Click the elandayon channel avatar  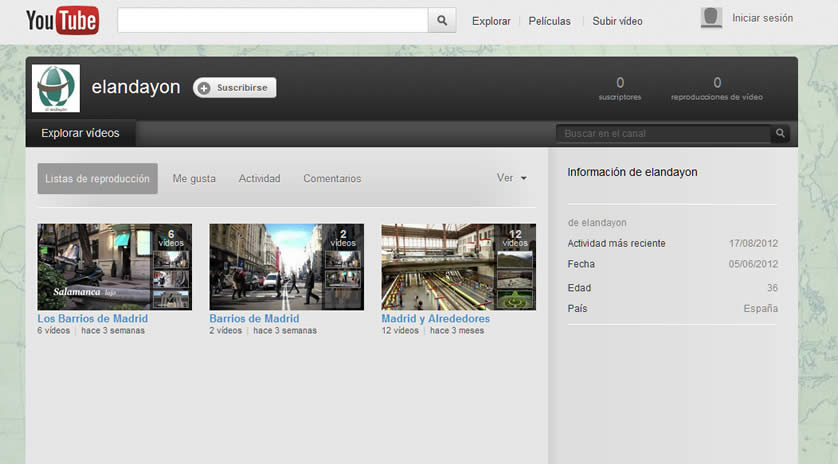pos(56,88)
